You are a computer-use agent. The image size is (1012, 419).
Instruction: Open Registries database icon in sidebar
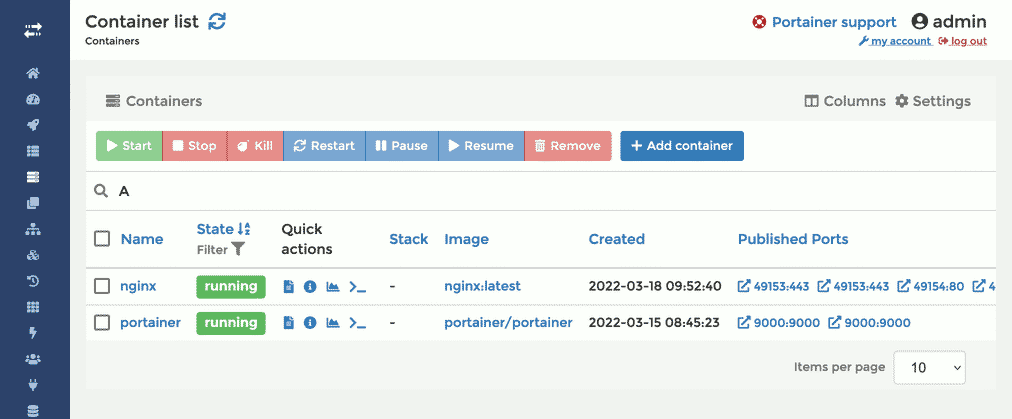pos(33,411)
